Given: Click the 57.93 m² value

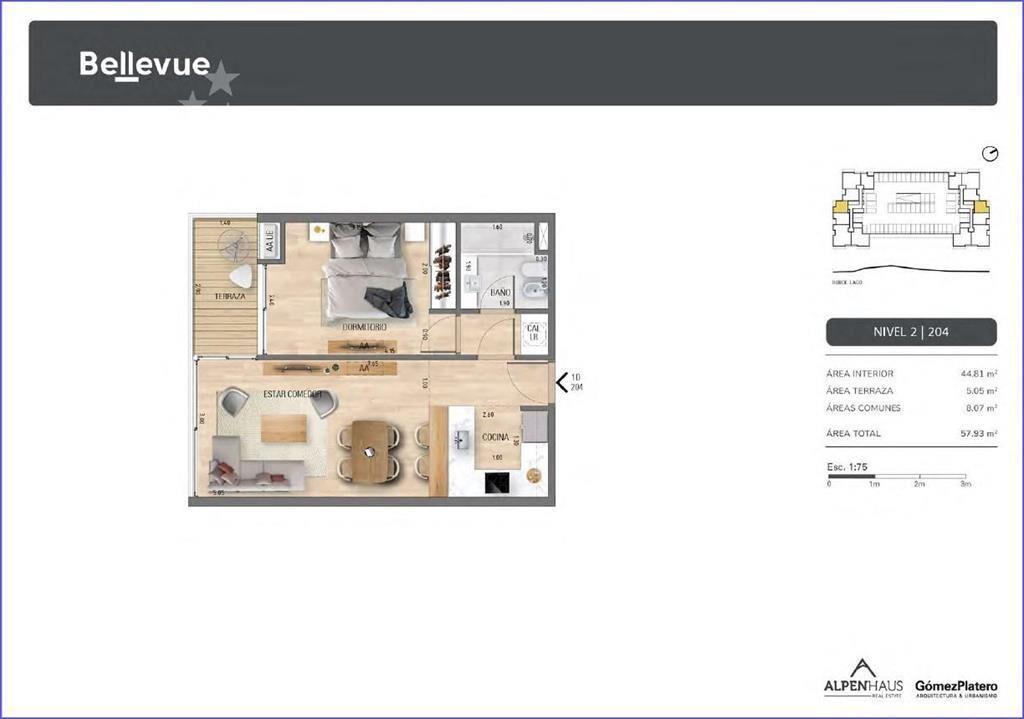Looking at the screenshot, I should [978, 433].
